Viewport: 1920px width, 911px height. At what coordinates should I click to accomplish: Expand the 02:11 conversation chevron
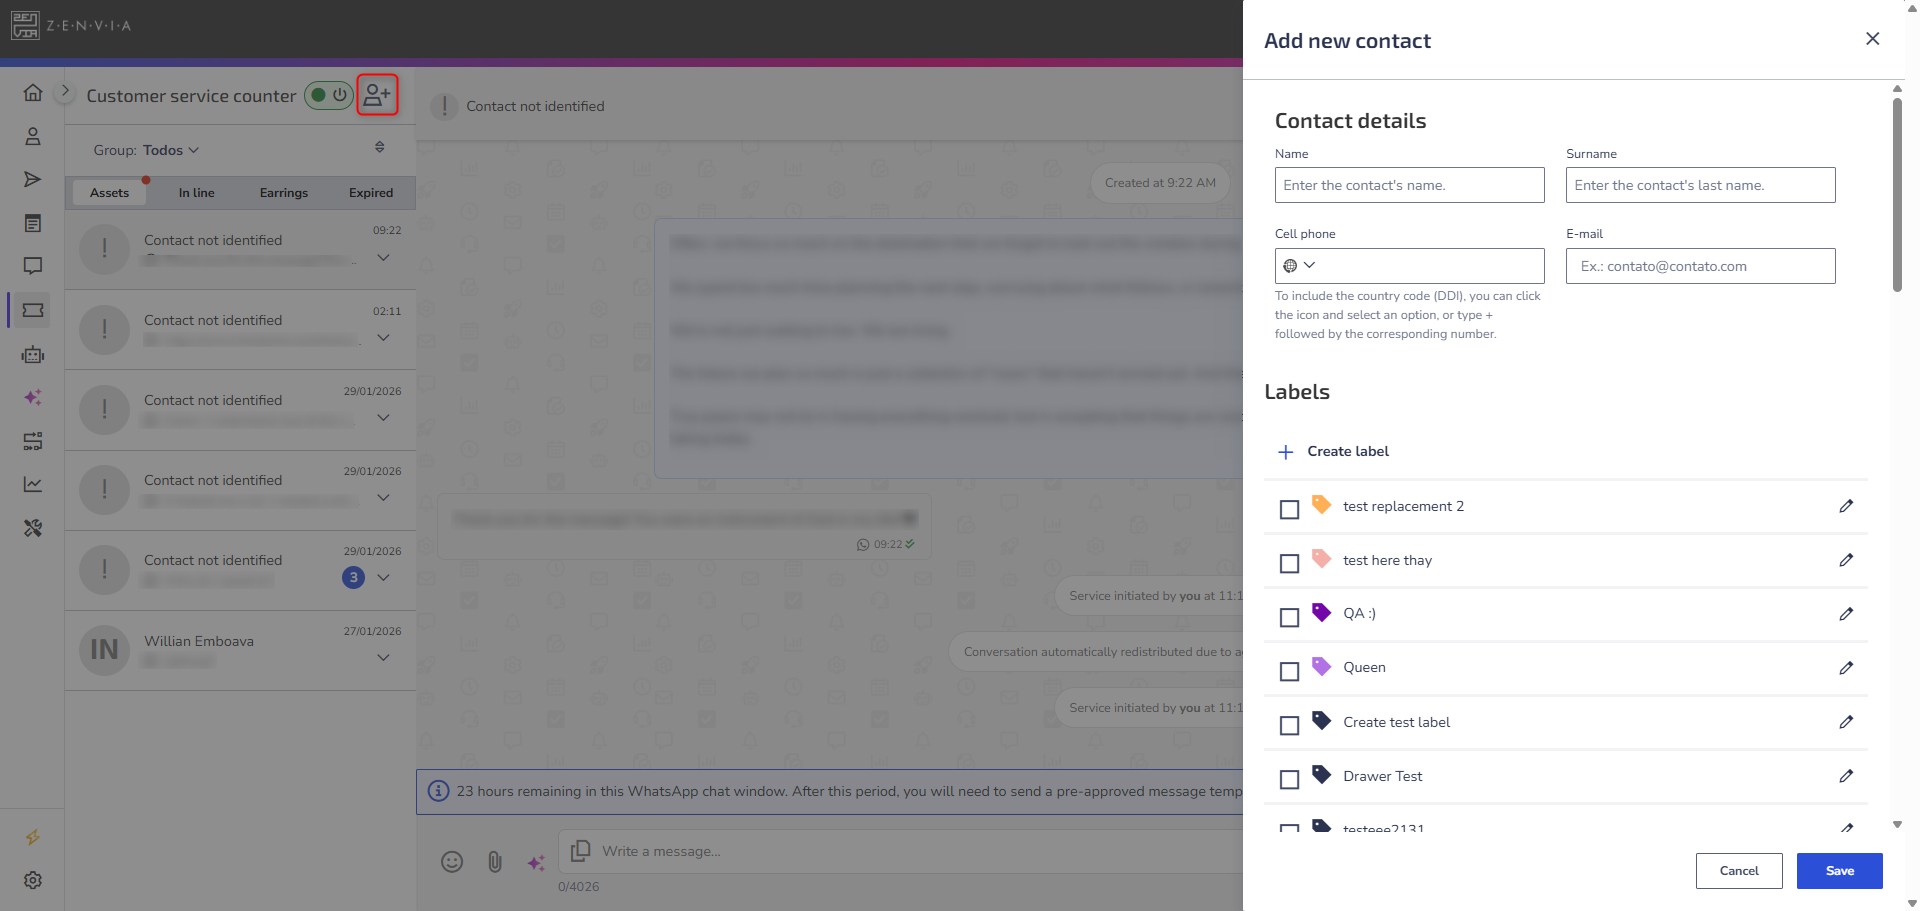coord(383,337)
